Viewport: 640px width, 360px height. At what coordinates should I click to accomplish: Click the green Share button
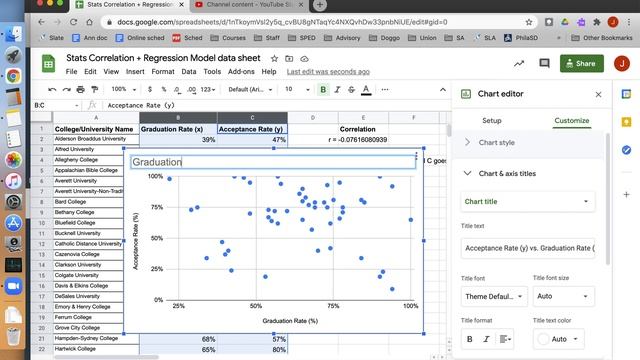pyautogui.click(x=582, y=64)
